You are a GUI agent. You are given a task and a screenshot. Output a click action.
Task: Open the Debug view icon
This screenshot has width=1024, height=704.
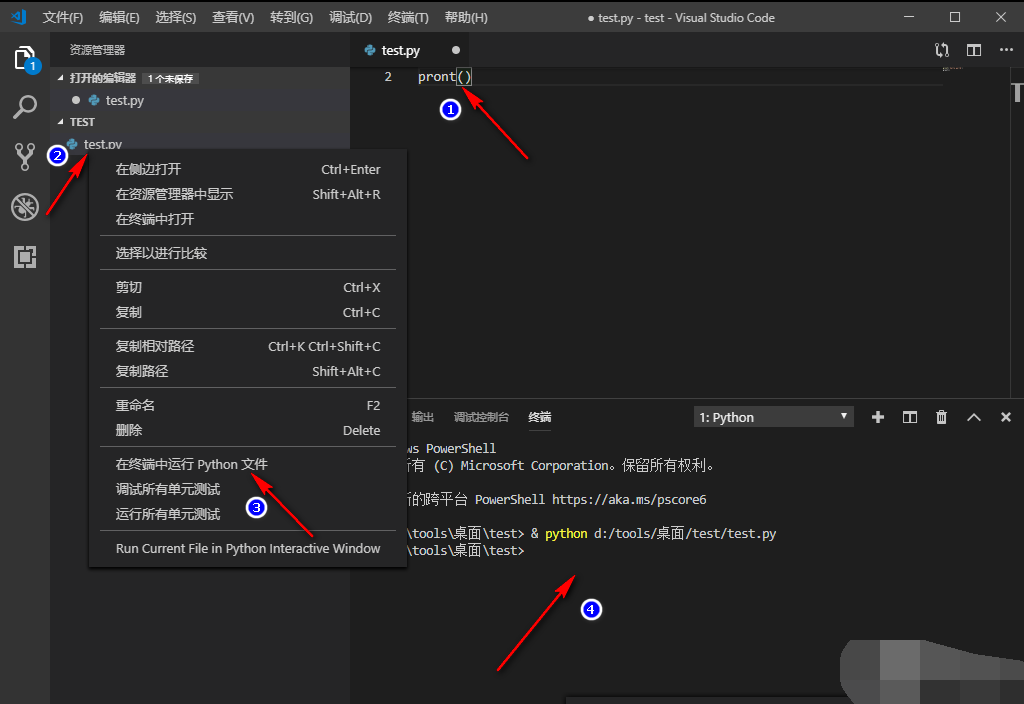[x=25, y=207]
